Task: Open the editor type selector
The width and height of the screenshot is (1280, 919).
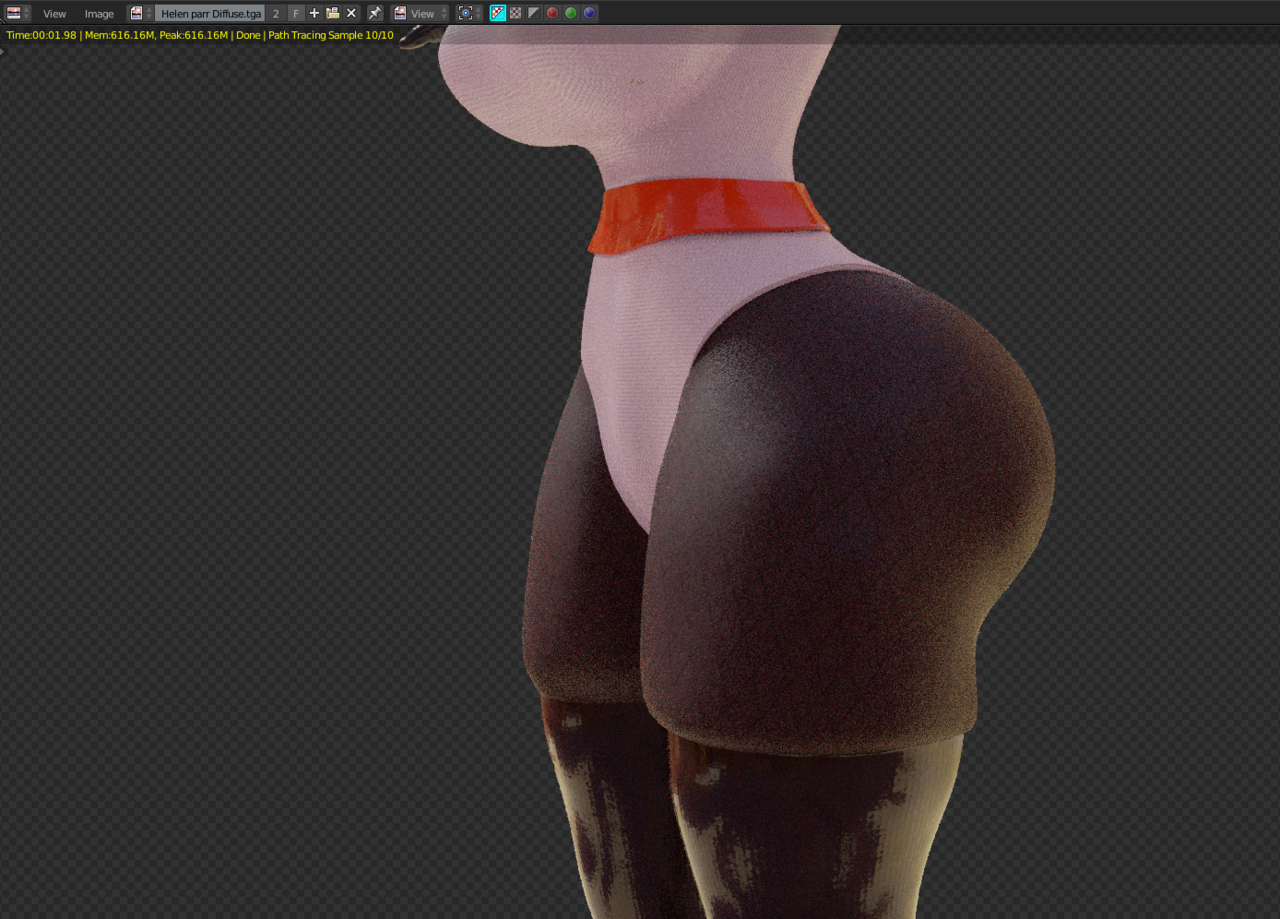Action: coord(18,13)
